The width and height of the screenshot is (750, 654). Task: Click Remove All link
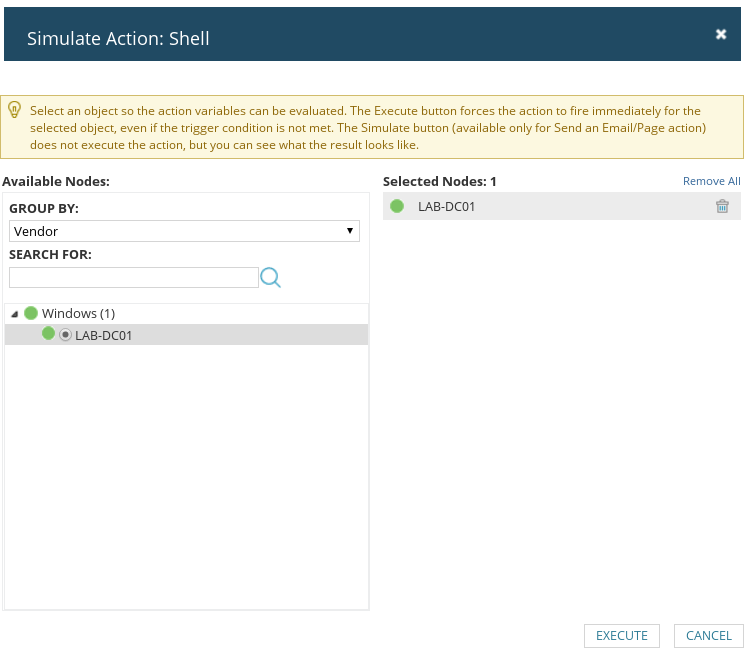(711, 181)
